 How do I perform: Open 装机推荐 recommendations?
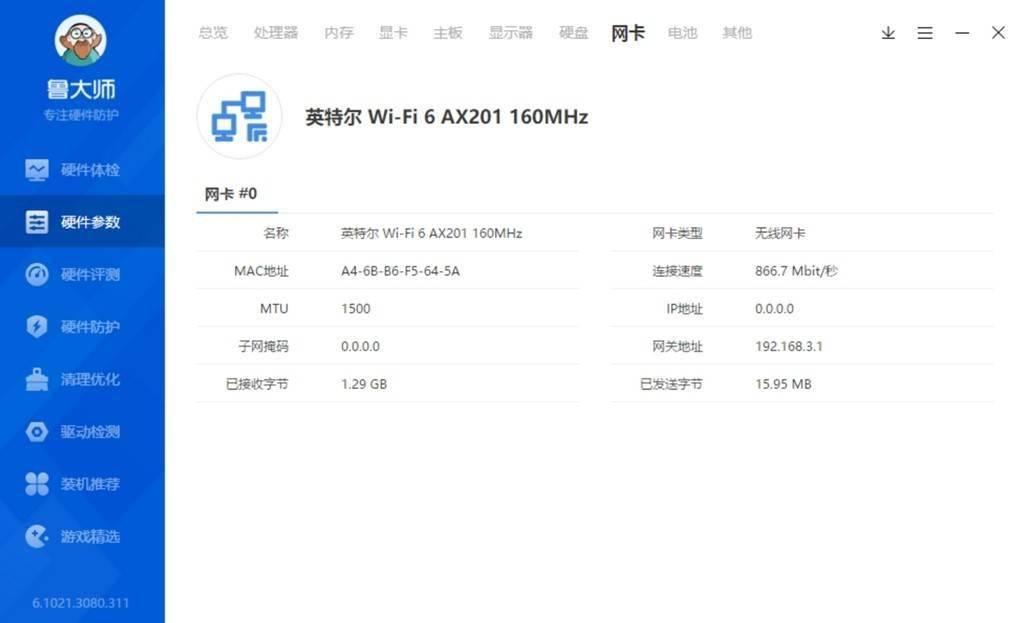pyautogui.click(x=82, y=484)
